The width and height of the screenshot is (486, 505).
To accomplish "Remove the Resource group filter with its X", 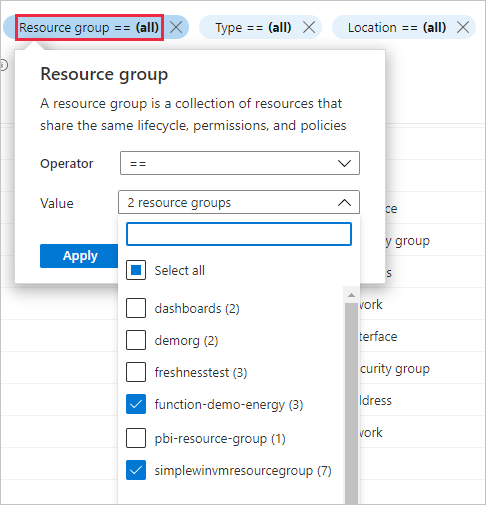I will click(x=176, y=27).
